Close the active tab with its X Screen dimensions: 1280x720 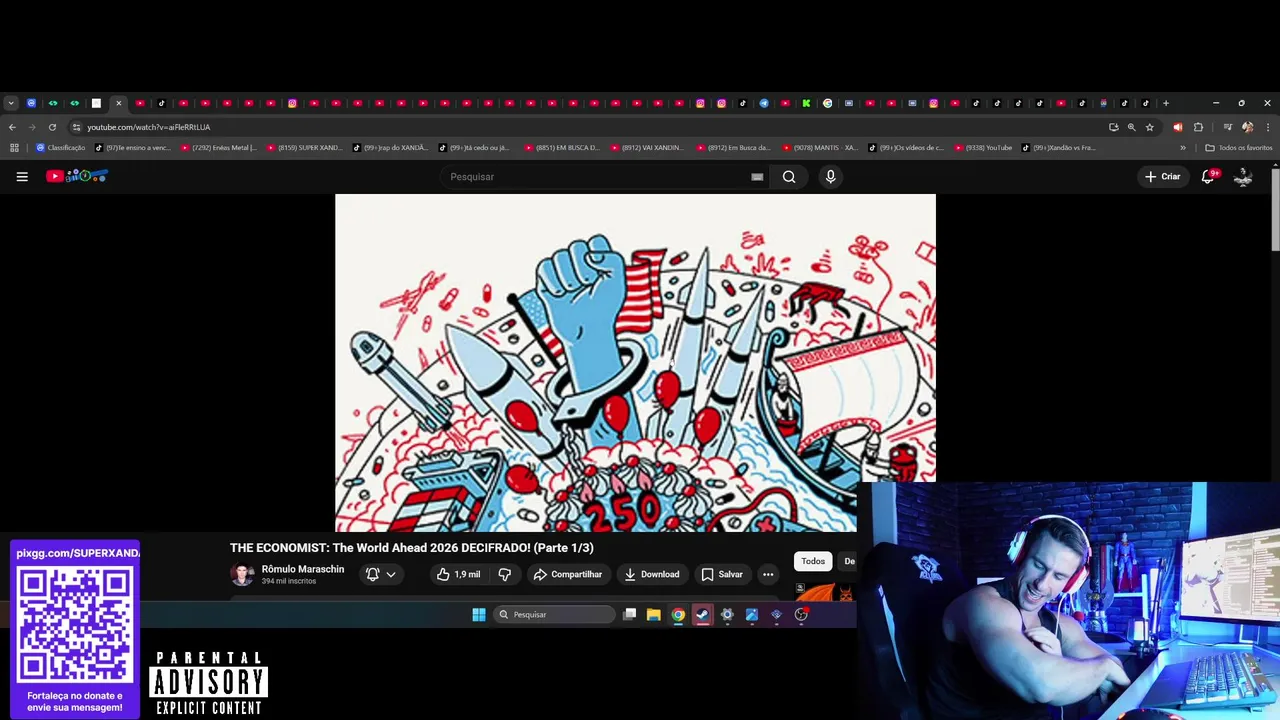[x=118, y=103]
